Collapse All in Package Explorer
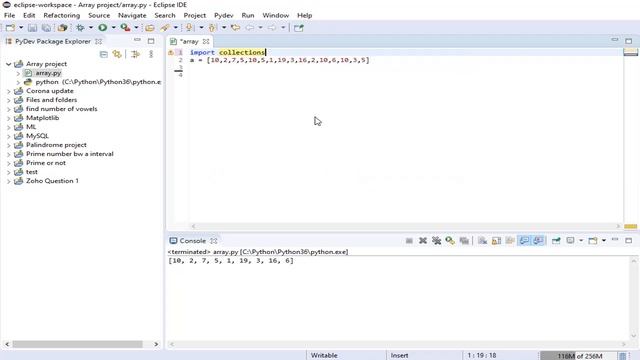640x360 pixels. (x=104, y=54)
